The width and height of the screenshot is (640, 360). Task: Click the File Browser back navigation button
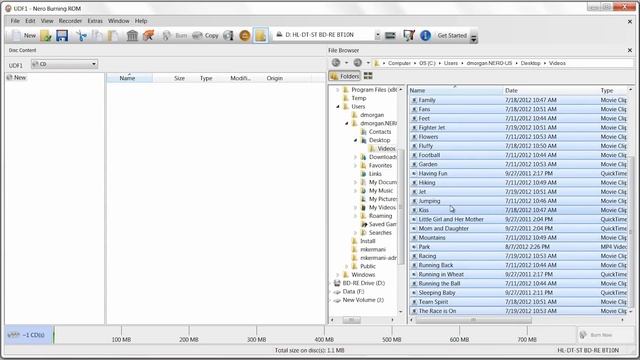(336, 63)
